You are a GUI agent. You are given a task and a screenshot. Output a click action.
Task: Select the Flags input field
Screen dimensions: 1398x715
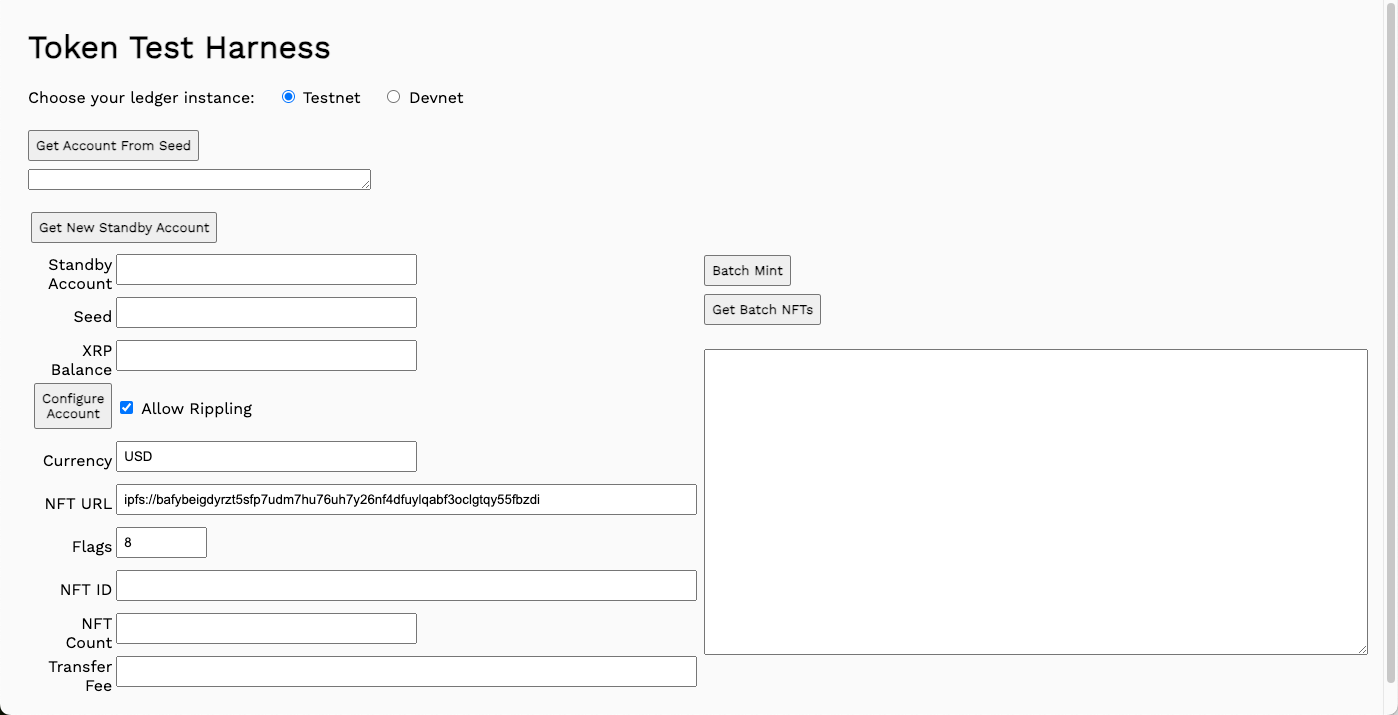[x=161, y=543]
